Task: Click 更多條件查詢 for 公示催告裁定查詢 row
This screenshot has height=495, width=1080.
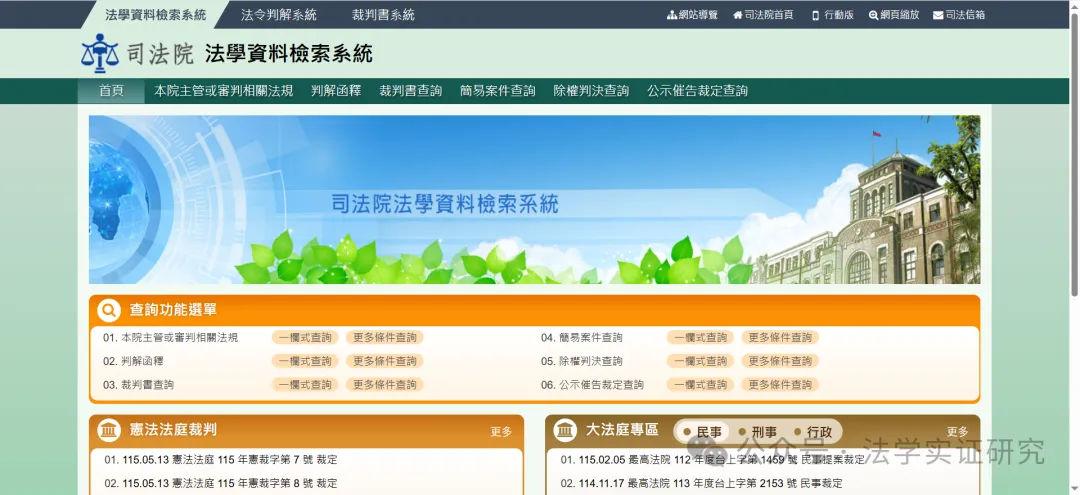Action: (x=780, y=385)
